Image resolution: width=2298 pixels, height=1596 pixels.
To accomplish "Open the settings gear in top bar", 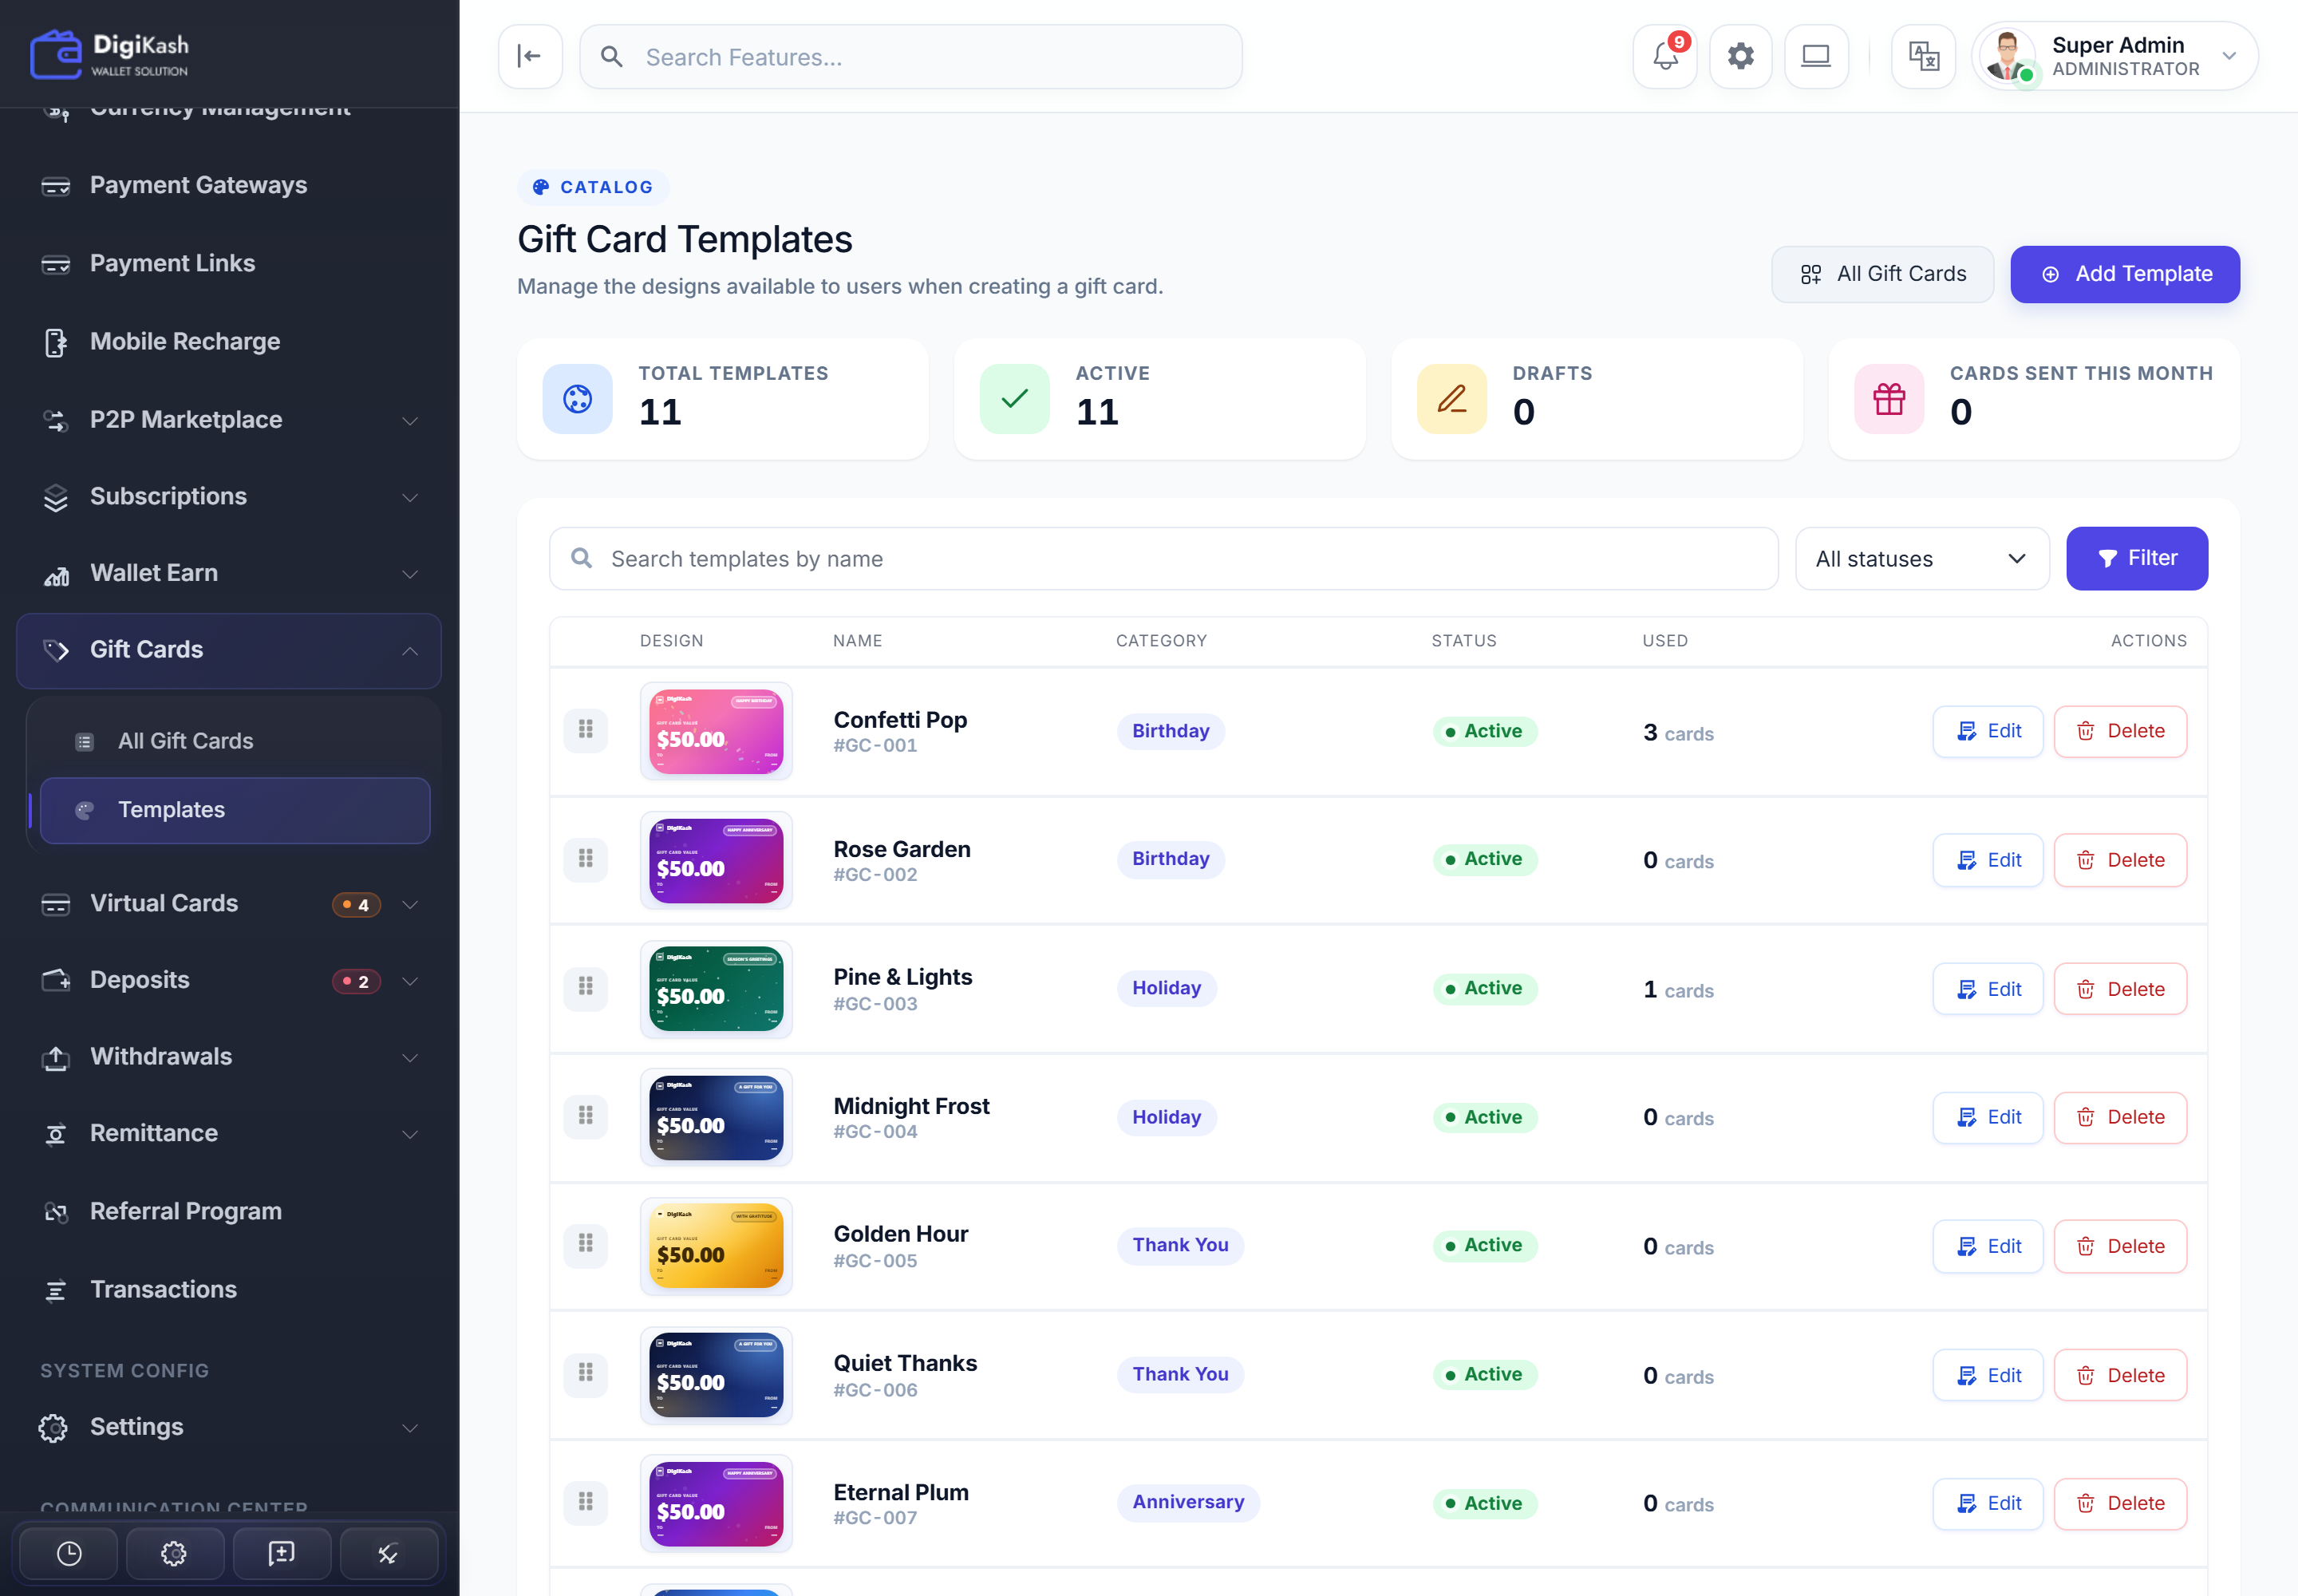I will (x=1741, y=57).
